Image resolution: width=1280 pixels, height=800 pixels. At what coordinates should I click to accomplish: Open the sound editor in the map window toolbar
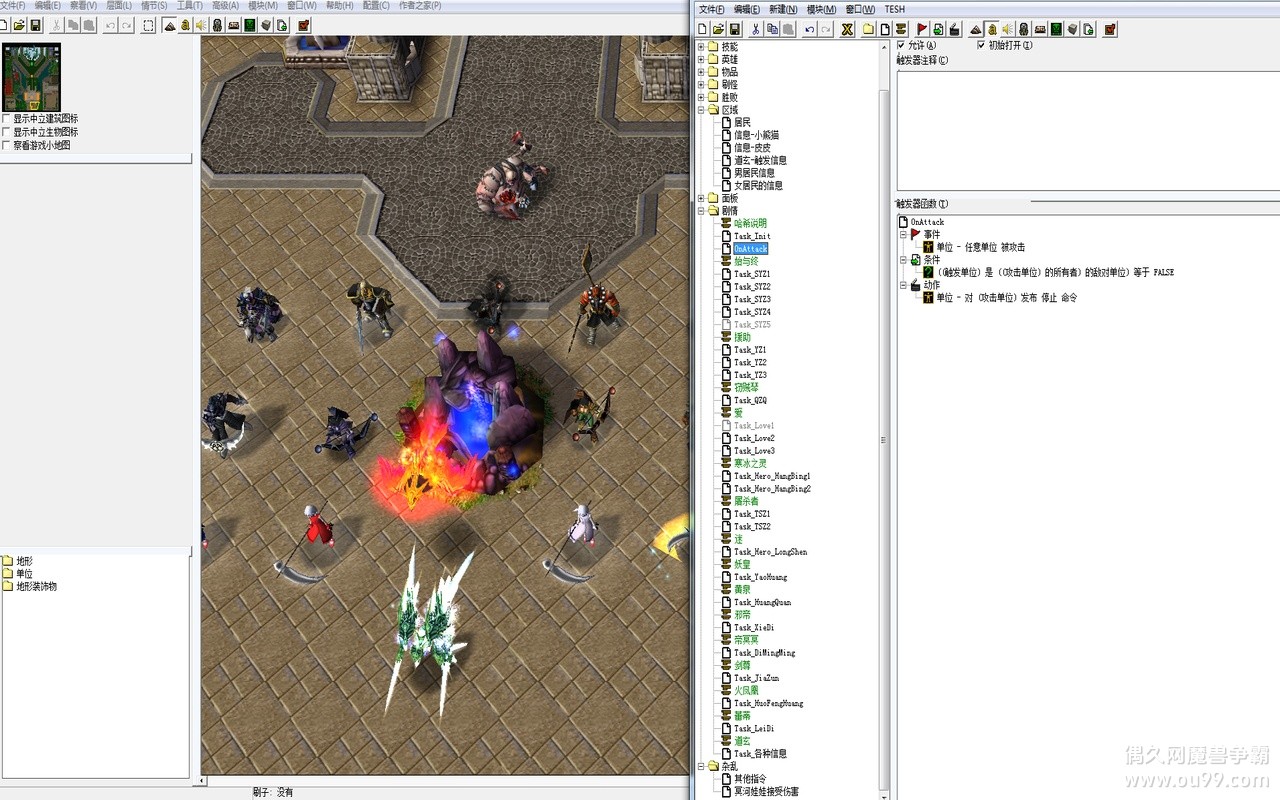201,25
